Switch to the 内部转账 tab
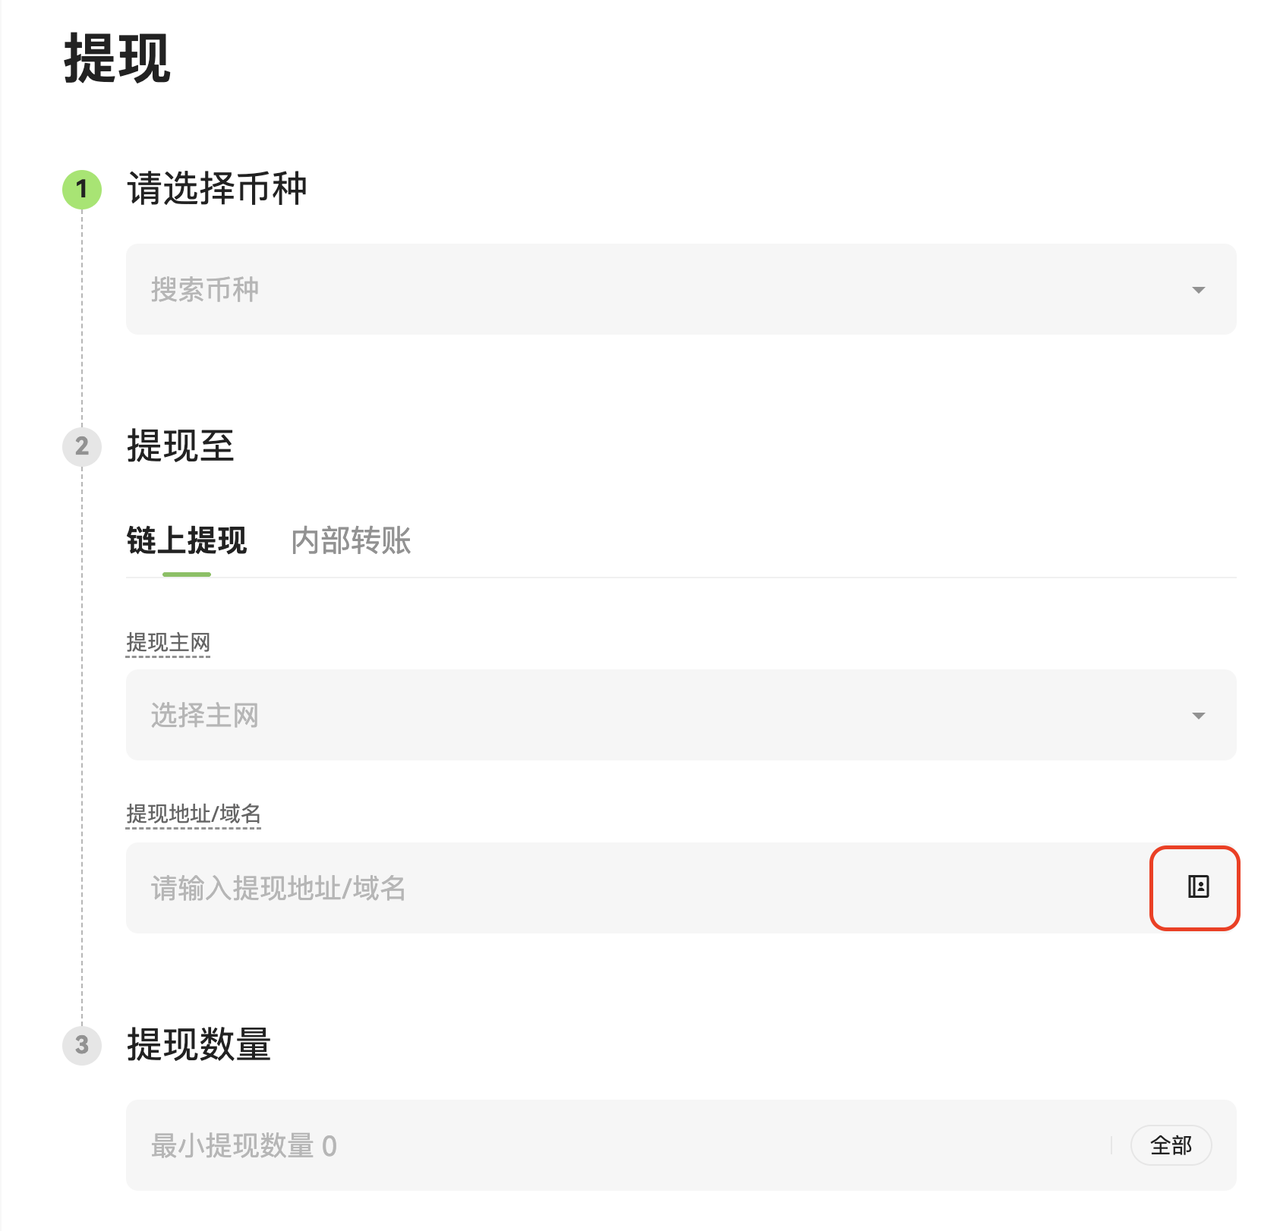1280x1231 pixels. (351, 541)
